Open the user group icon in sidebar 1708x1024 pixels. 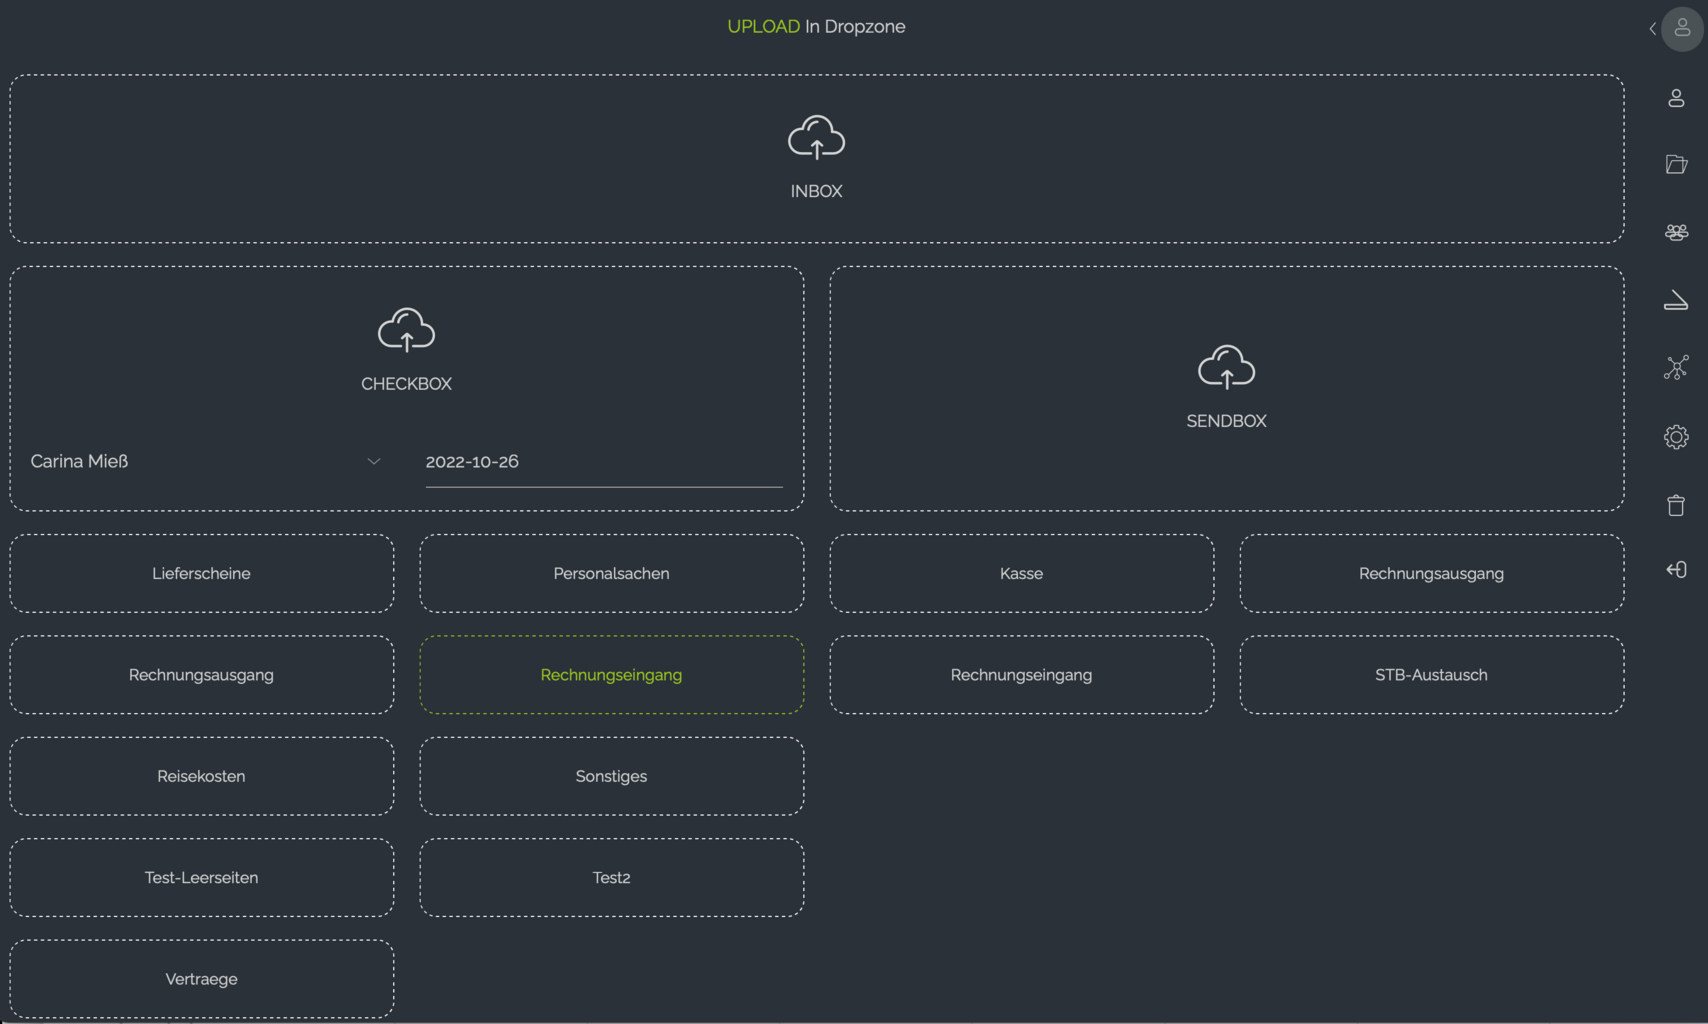coord(1676,232)
